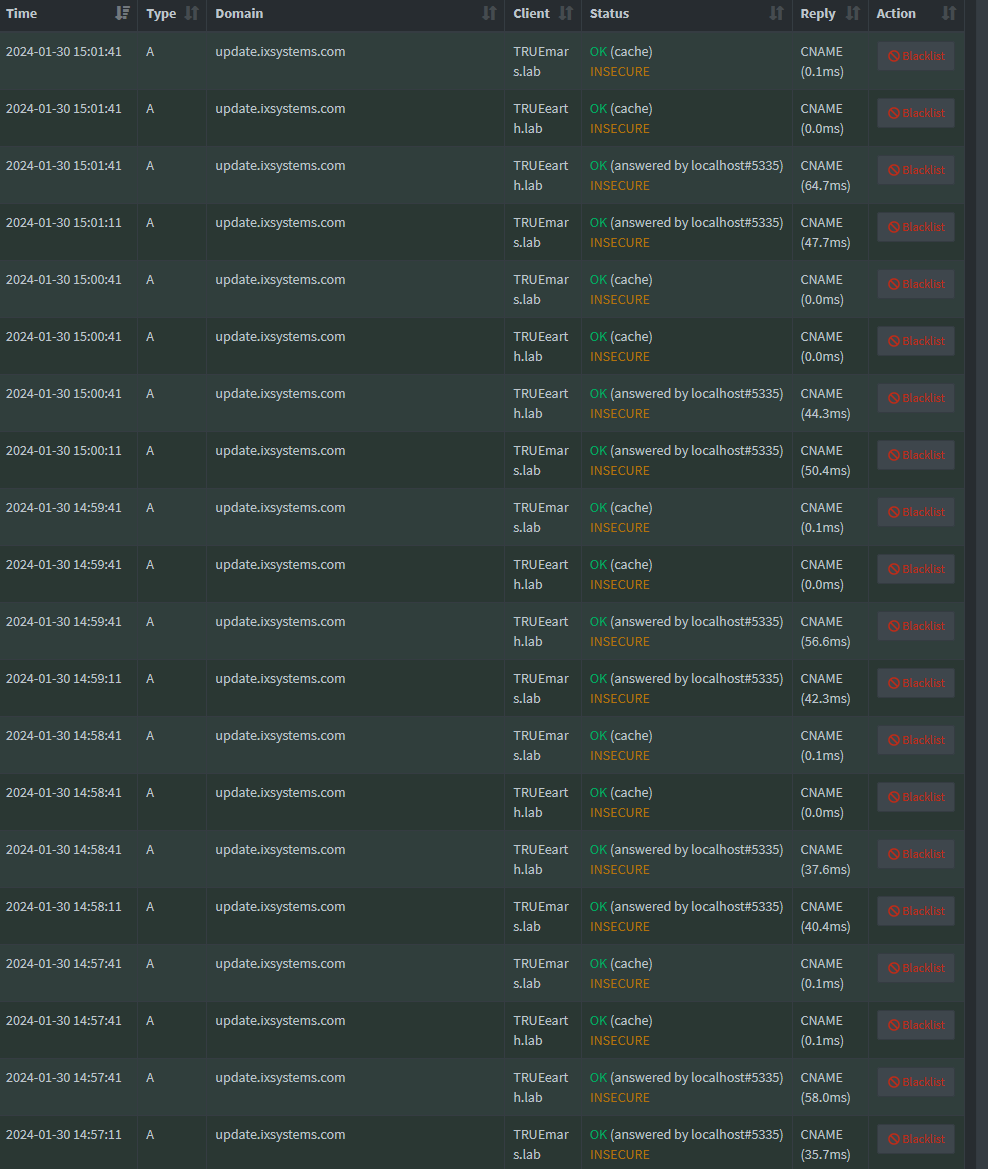This screenshot has height=1169, width=988.
Task: Click update.ixsystems.com in the 14:59:11 row
Action: 280,679
